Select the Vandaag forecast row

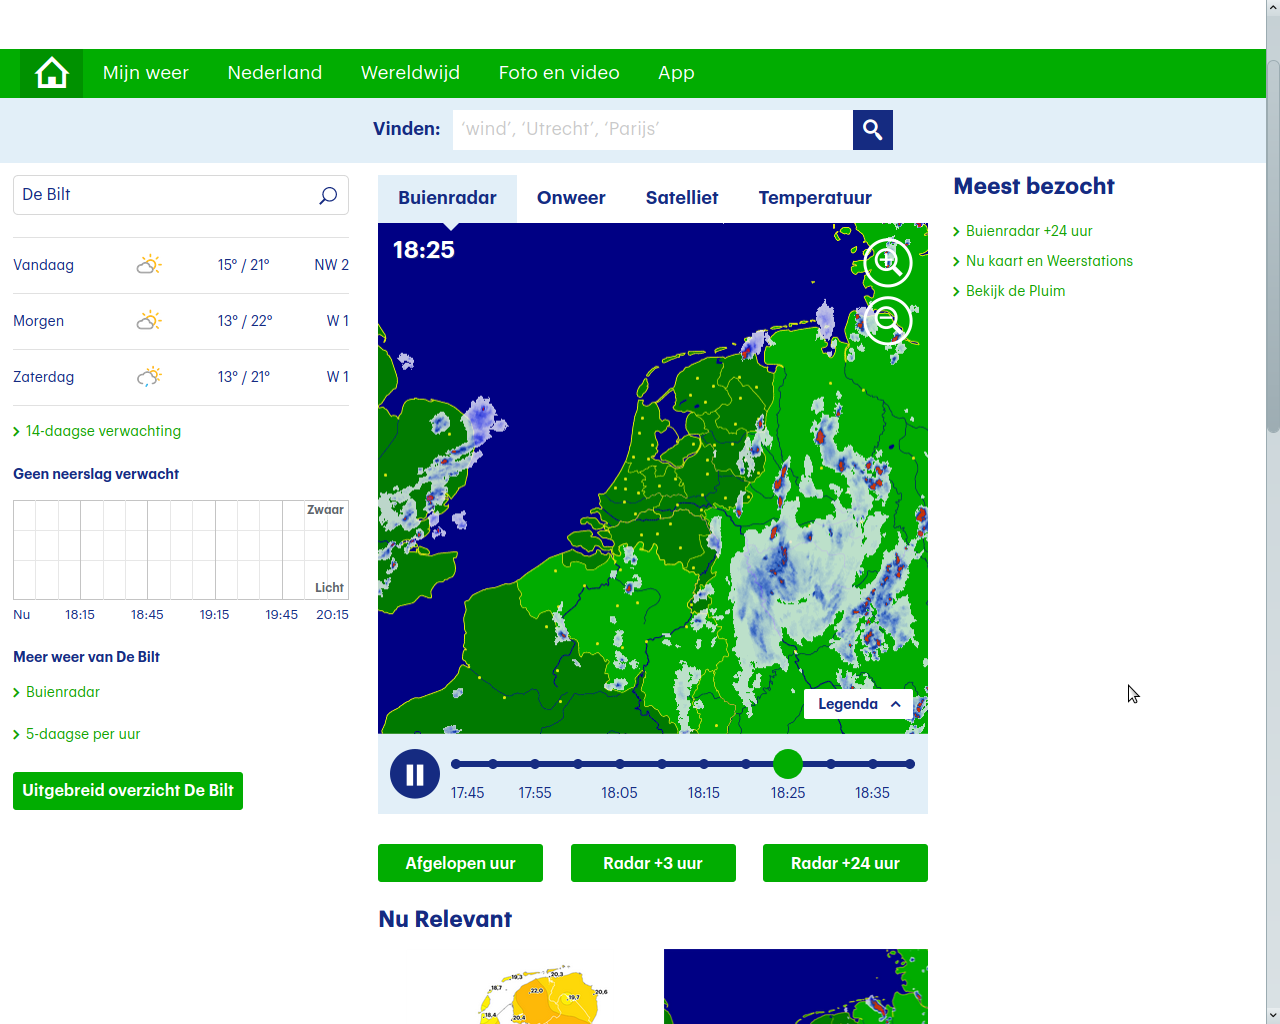pyautogui.click(x=181, y=265)
